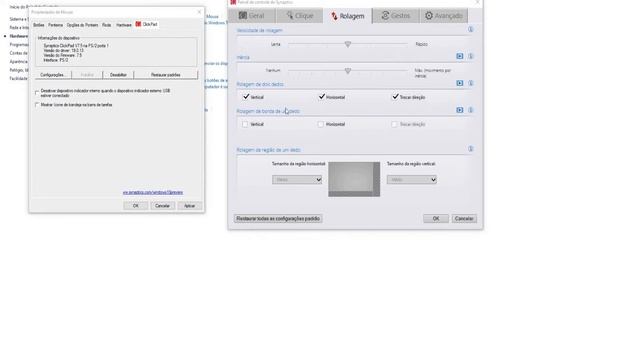This screenshot has width=640, height=360.
Task: Play the inertia demo video icon
Action: (x=460, y=56)
